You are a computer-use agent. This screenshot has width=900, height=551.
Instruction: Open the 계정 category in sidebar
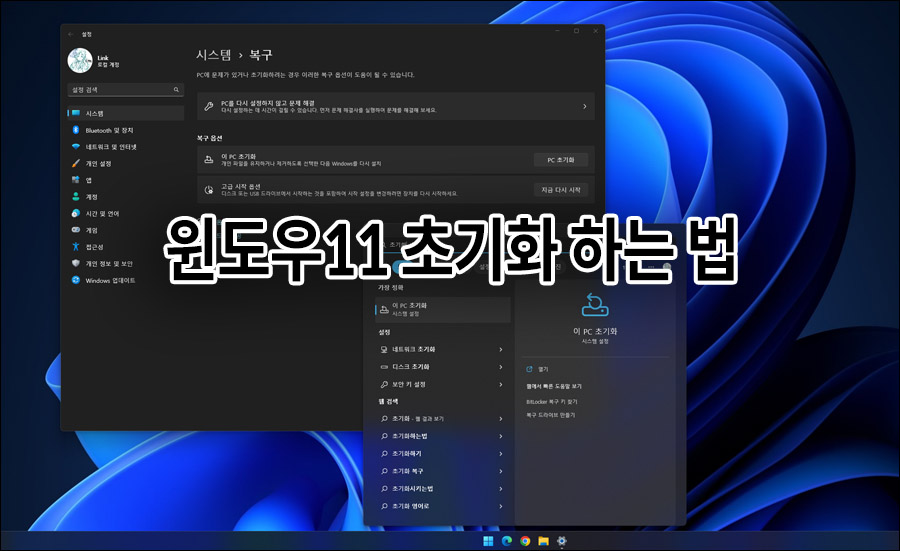(x=126, y=197)
